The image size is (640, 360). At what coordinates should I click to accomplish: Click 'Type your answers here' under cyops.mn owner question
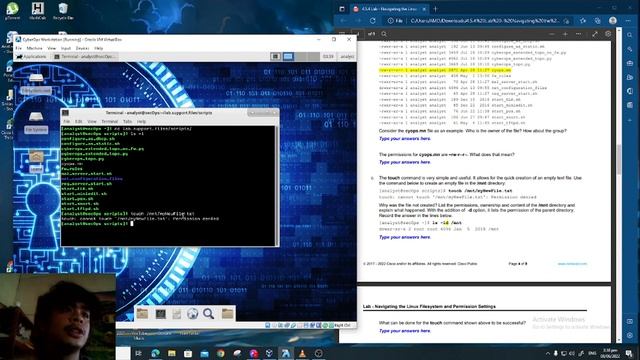(x=404, y=139)
